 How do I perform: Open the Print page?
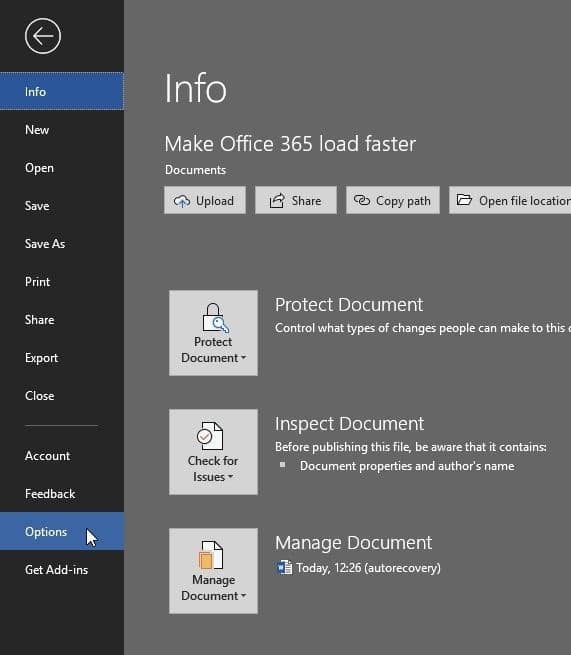click(x=62, y=282)
